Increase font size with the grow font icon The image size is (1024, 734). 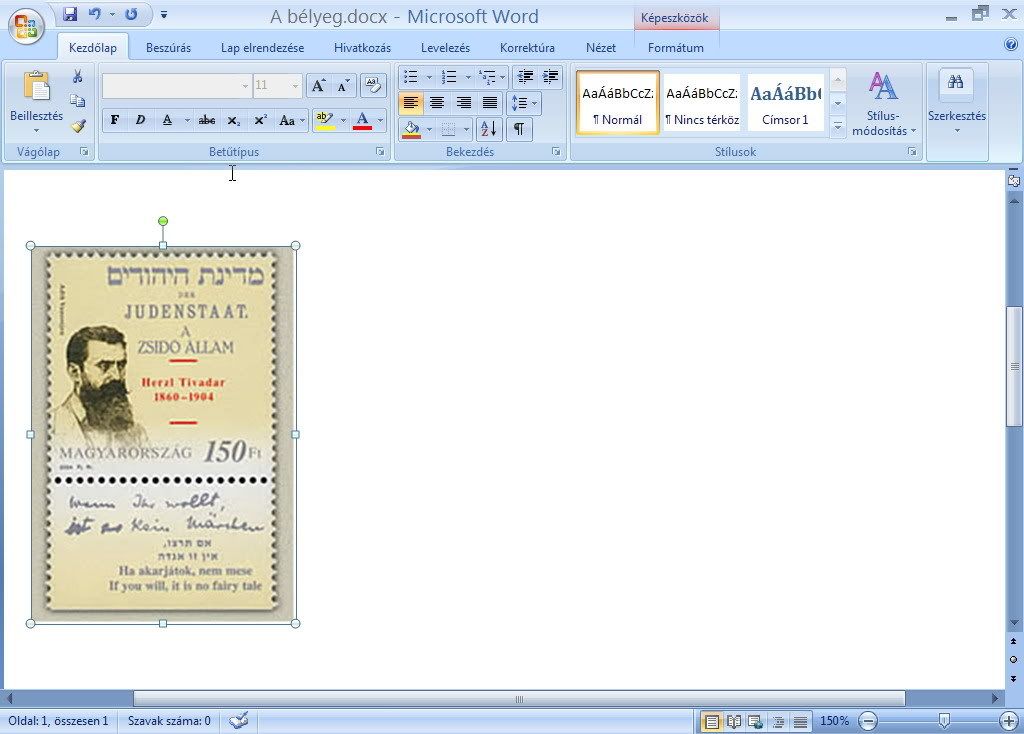tap(319, 86)
